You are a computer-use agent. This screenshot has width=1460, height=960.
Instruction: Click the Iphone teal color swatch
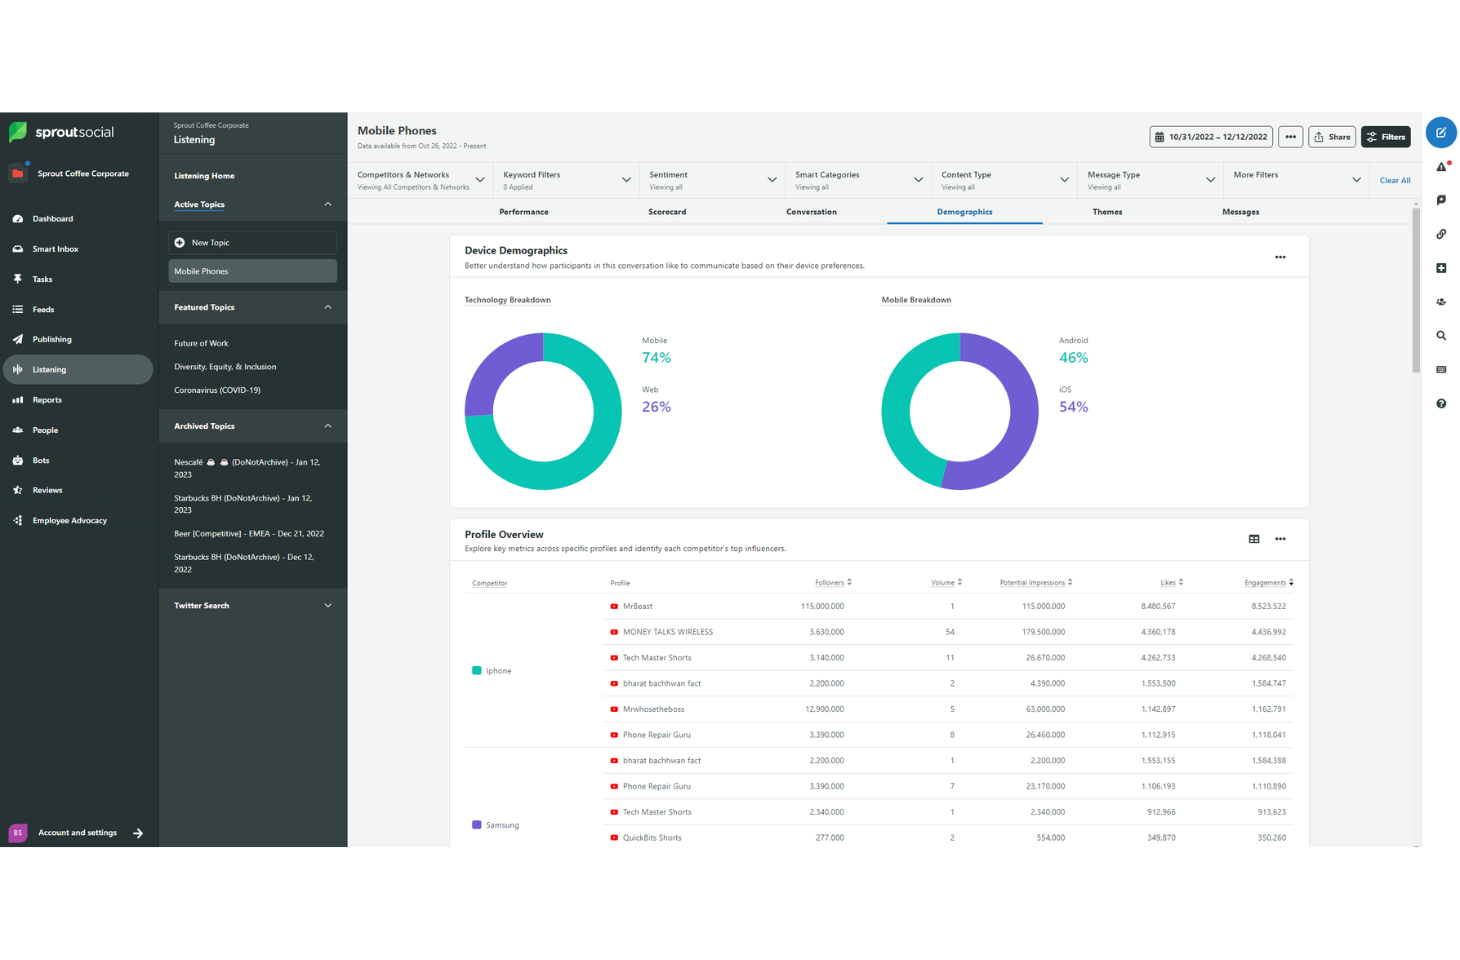click(477, 671)
